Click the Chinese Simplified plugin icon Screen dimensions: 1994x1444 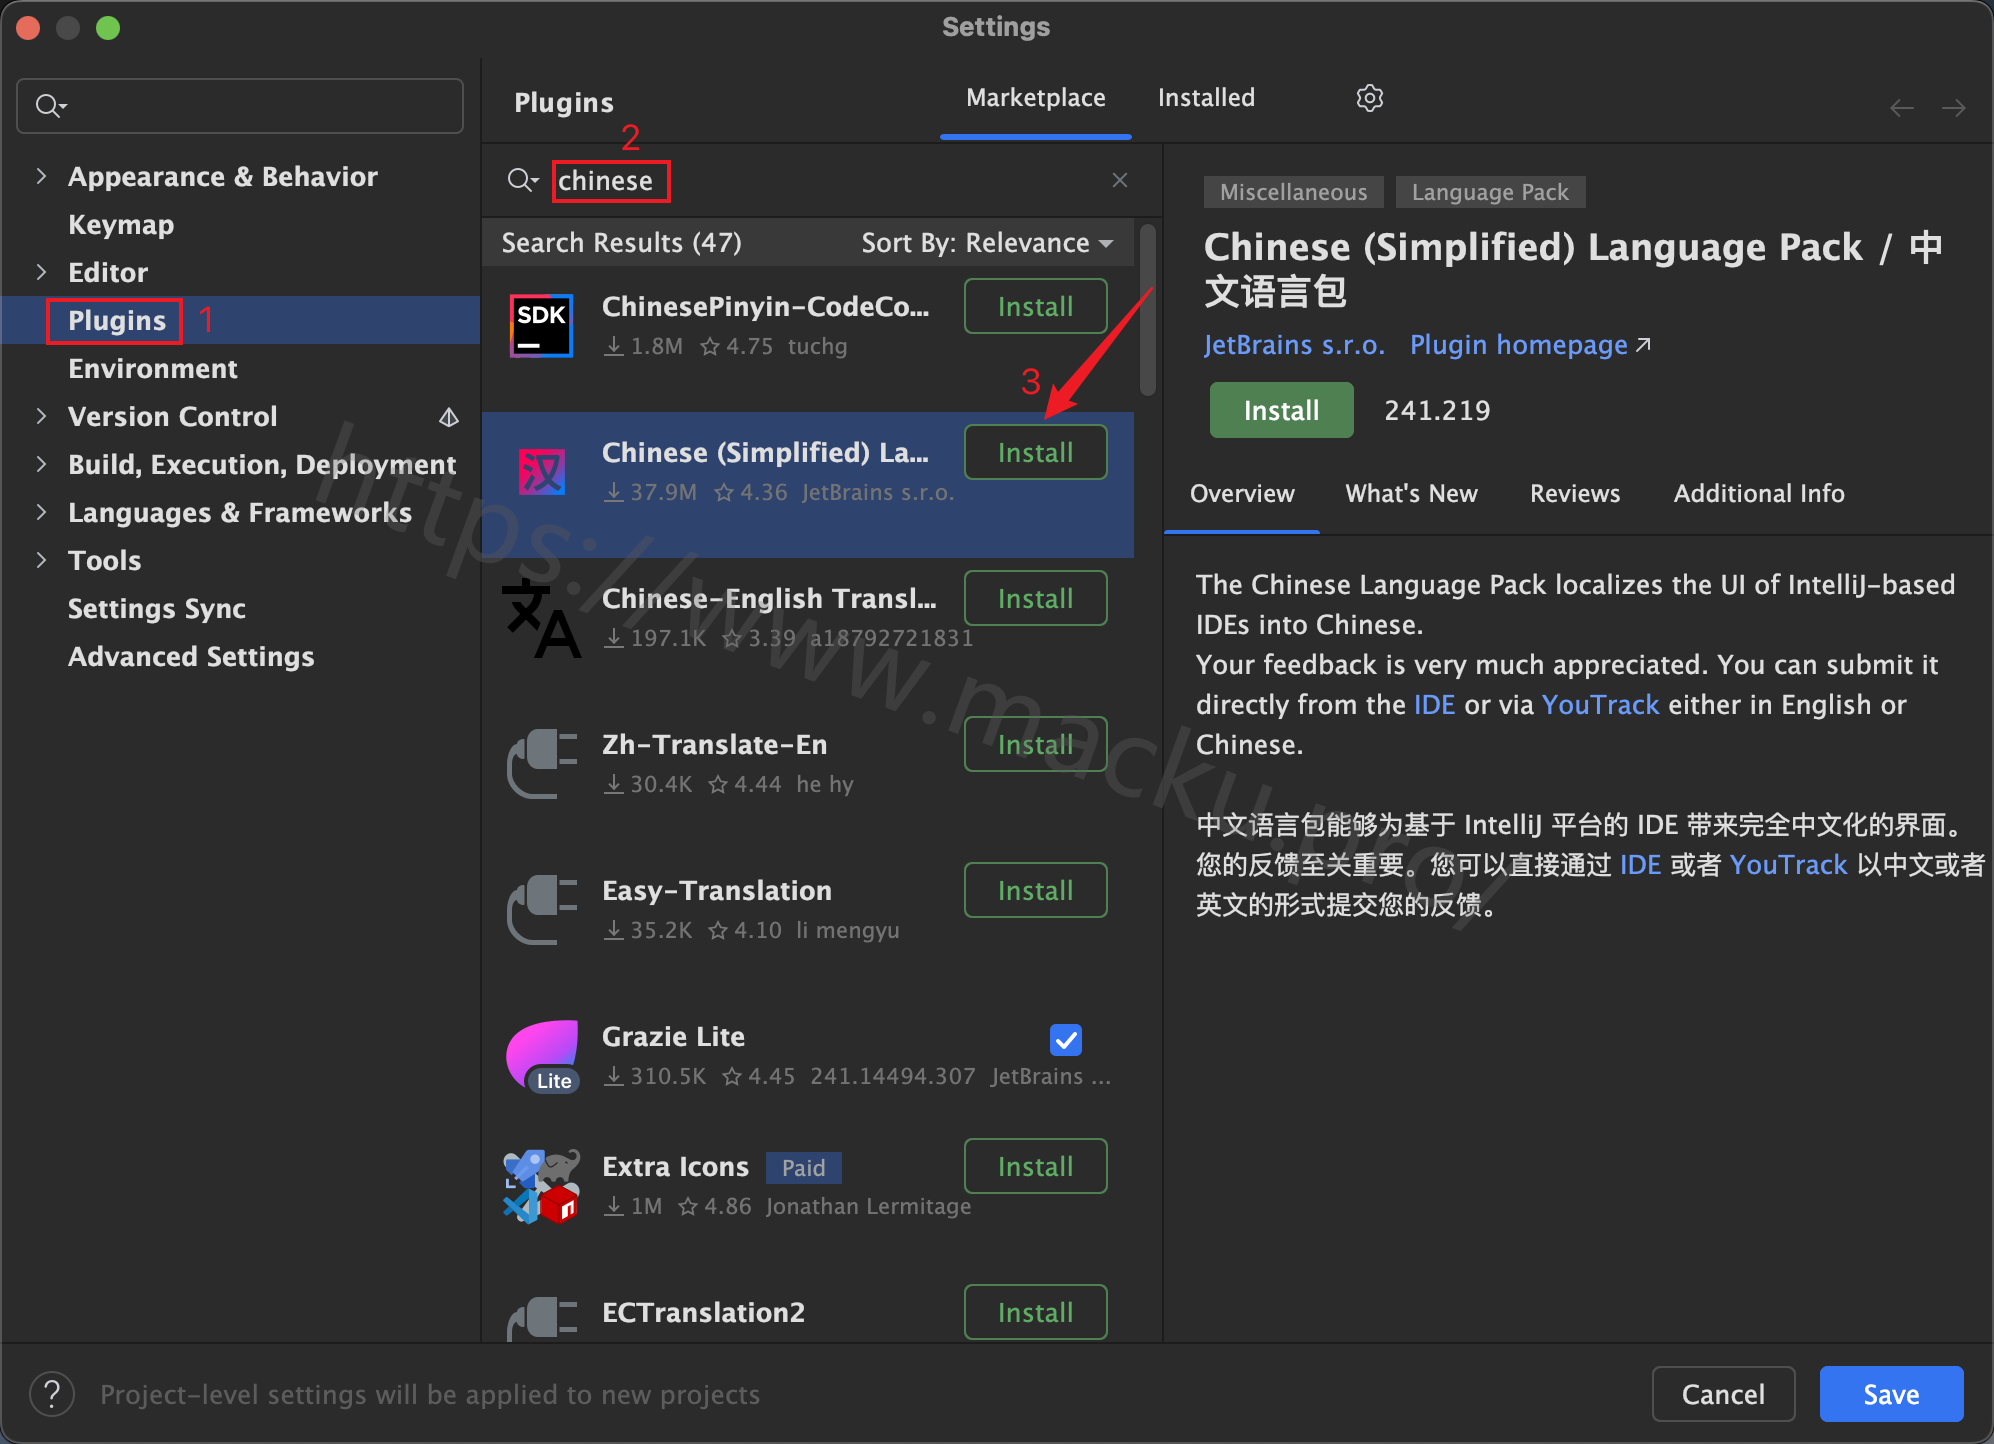click(541, 472)
